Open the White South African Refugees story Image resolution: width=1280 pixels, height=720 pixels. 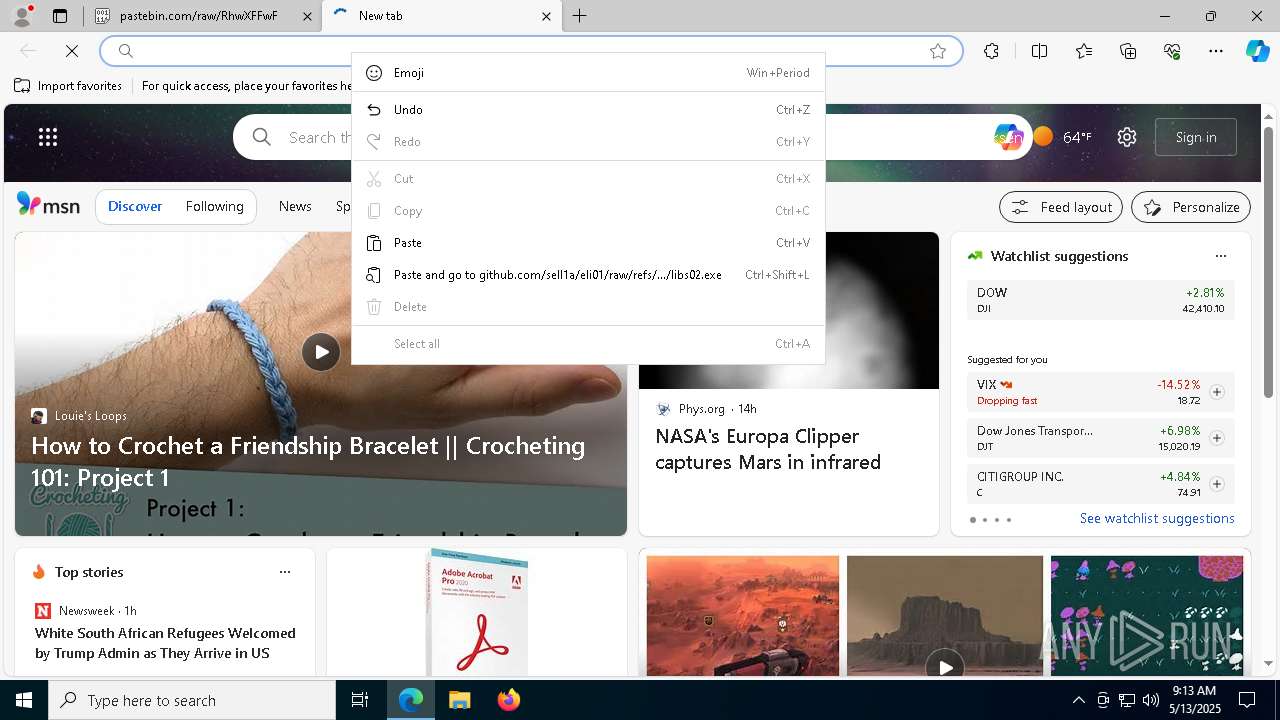click(165, 643)
